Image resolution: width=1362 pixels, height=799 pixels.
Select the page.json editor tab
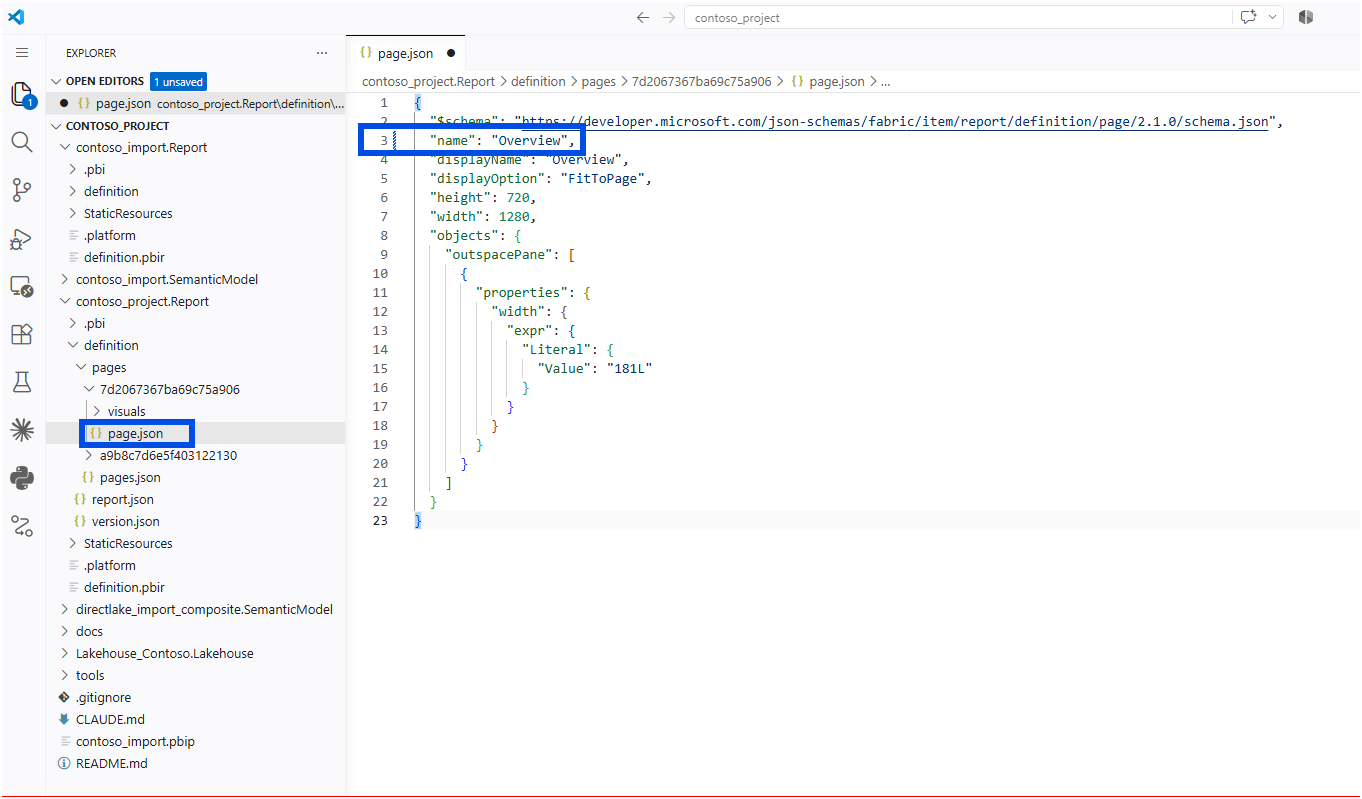coord(406,53)
